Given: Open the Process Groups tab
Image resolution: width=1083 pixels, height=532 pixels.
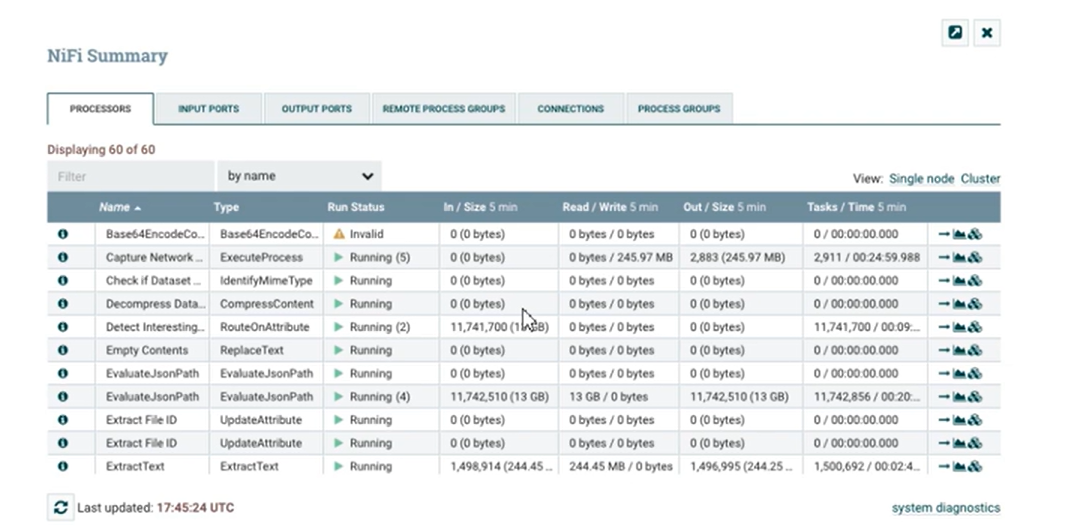Looking at the screenshot, I should 679,109.
